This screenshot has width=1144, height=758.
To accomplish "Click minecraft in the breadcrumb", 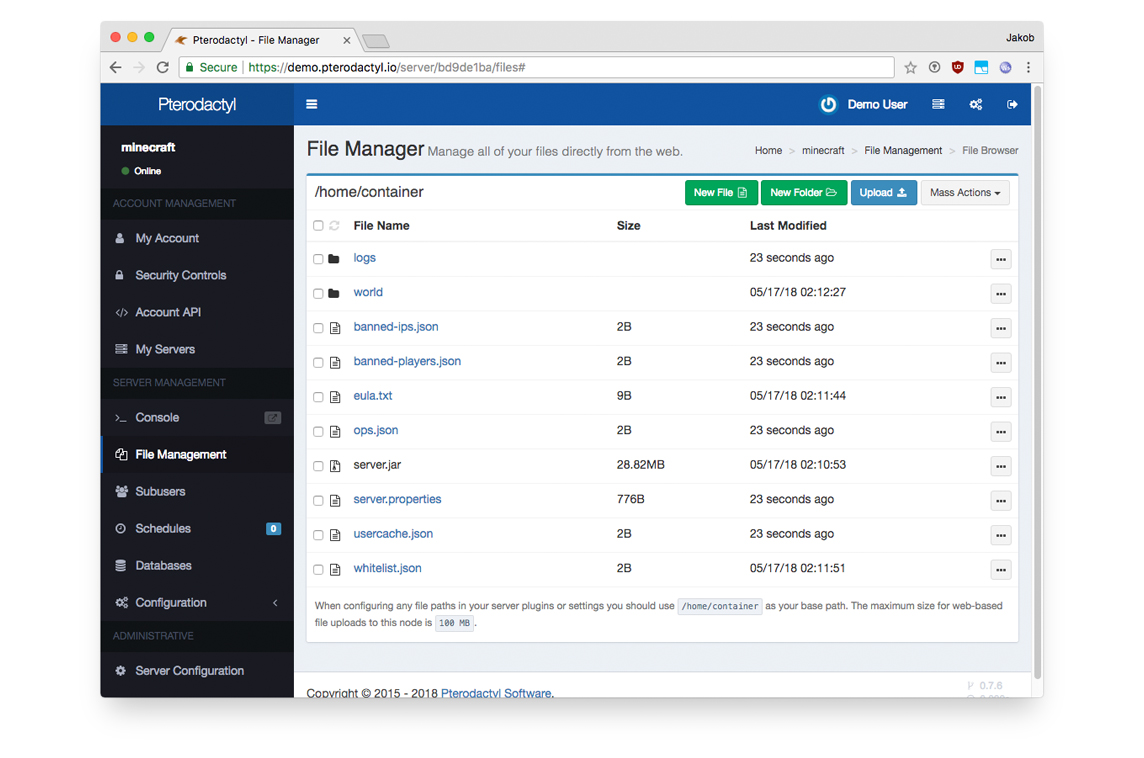I will (823, 150).
